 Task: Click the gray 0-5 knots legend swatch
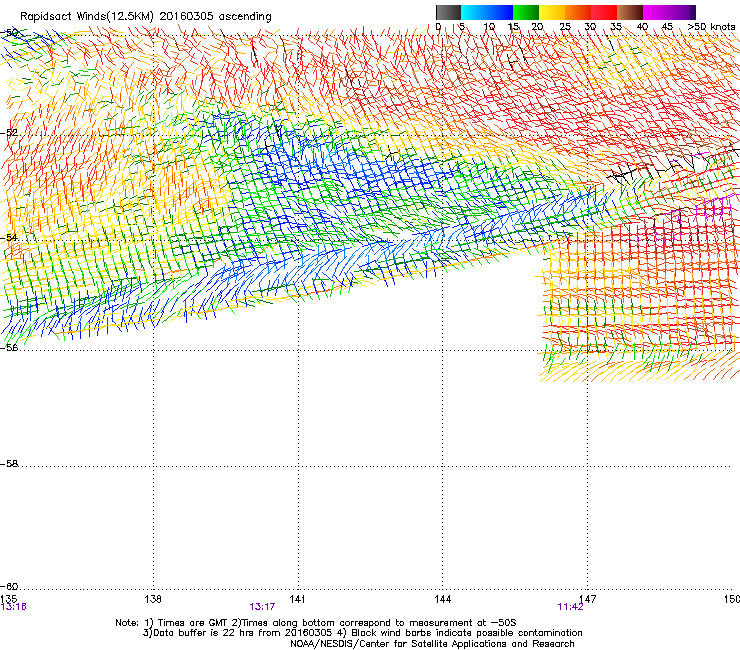tap(448, 12)
